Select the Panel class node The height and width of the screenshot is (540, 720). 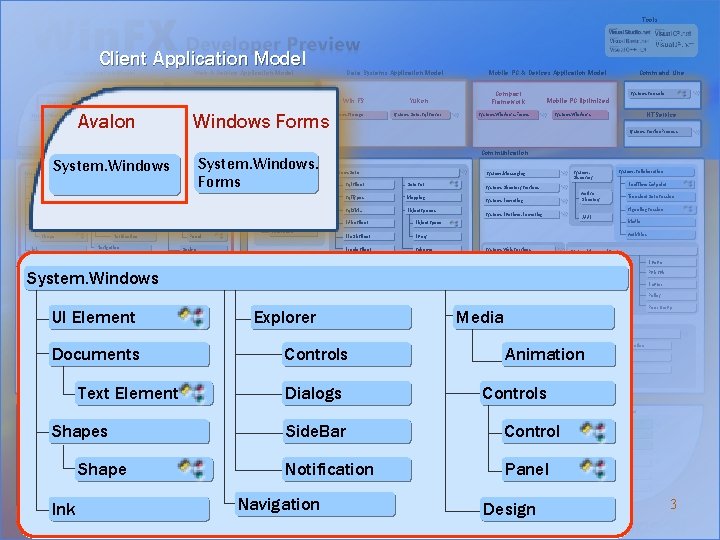point(558,469)
